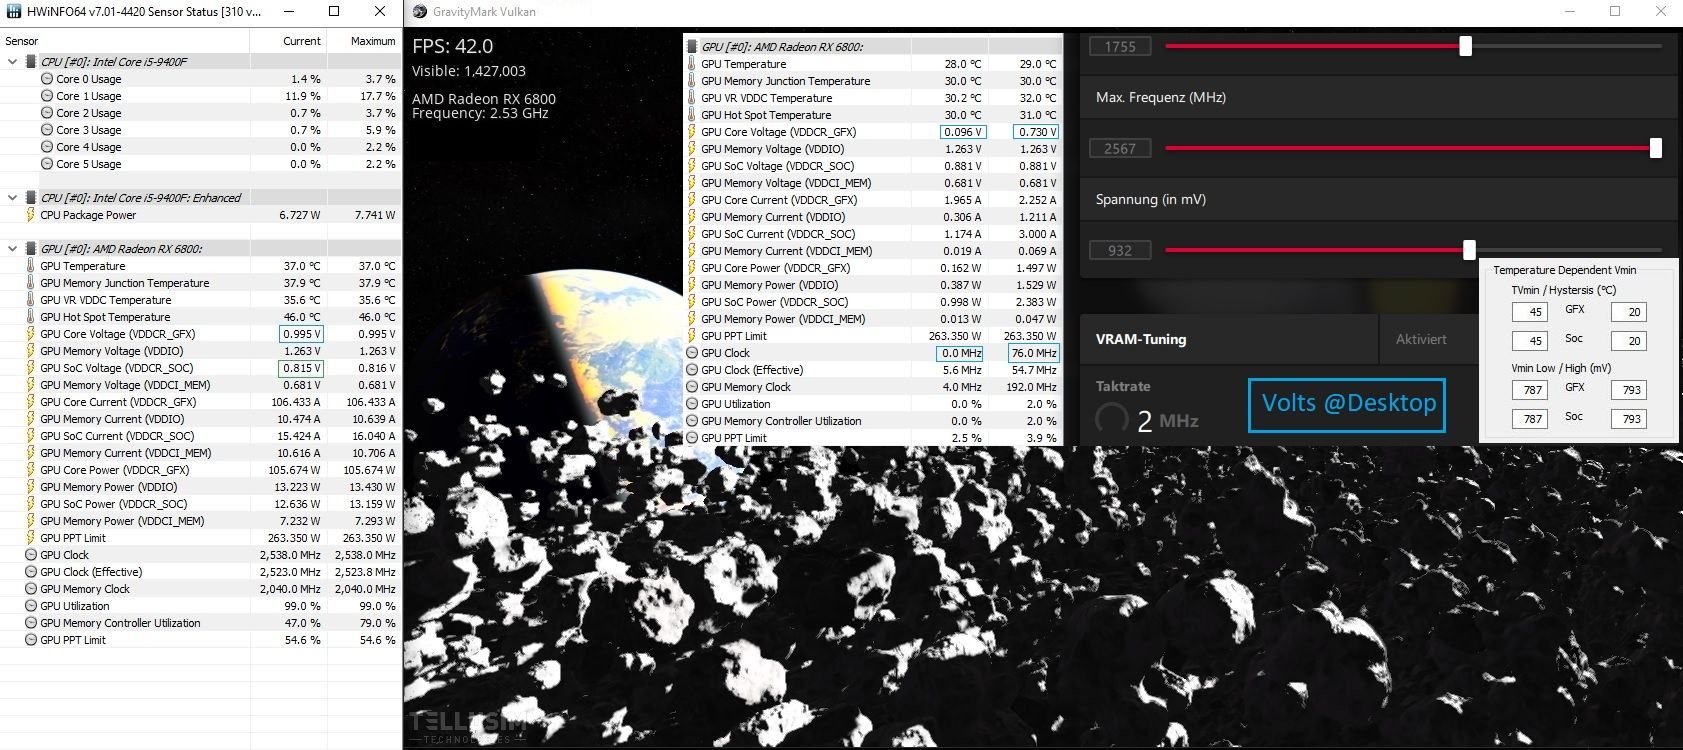Screen dimensions: 1683x750
Task: Select the Core 2 Usage row
Action: 200,113
